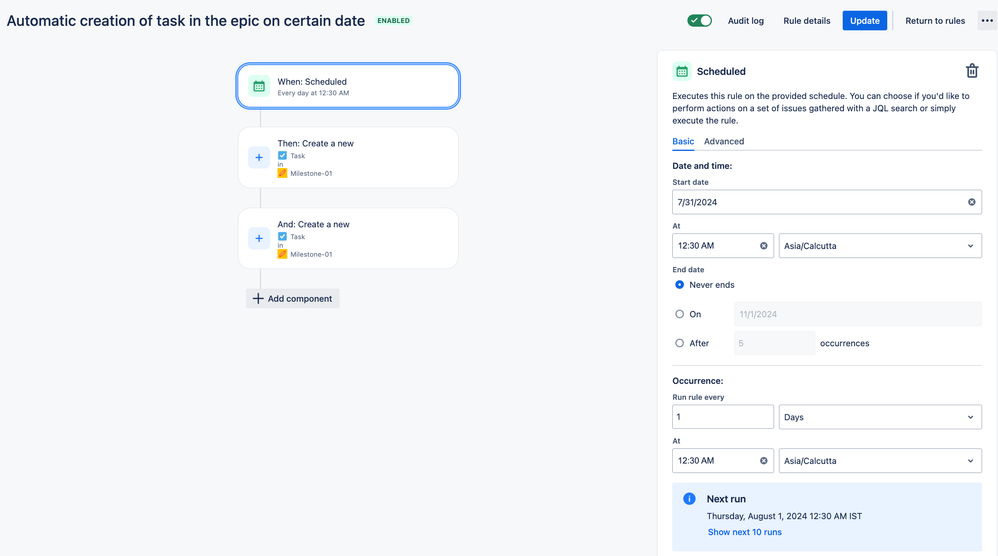Click the info icon in Next run box
This screenshot has height=556, width=998.
pos(689,499)
